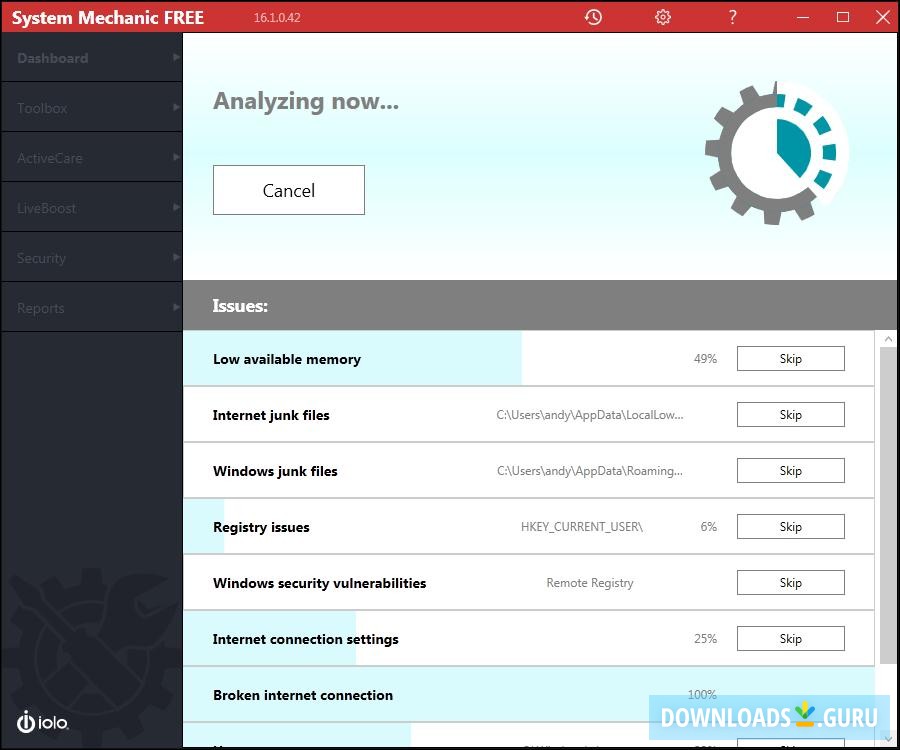Skip the Internet junk files scan
Image resolution: width=900 pixels, height=750 pixels.
click(x=790, y=414)
